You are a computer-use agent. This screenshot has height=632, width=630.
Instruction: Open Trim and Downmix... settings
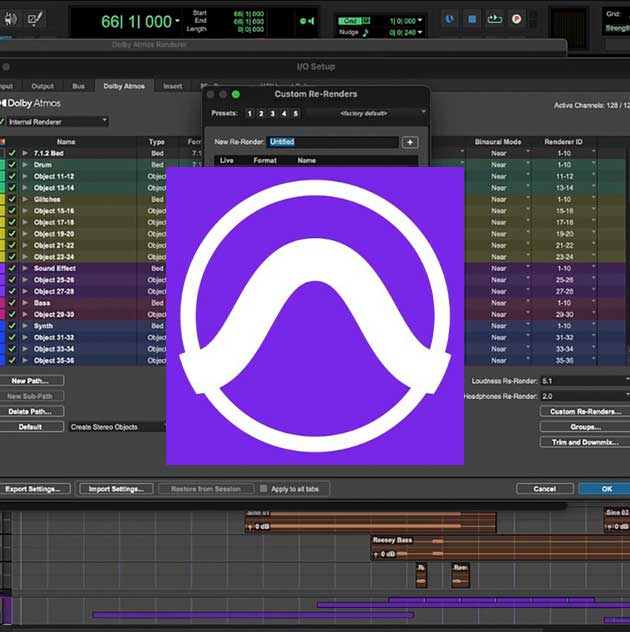tap(585, 442)
